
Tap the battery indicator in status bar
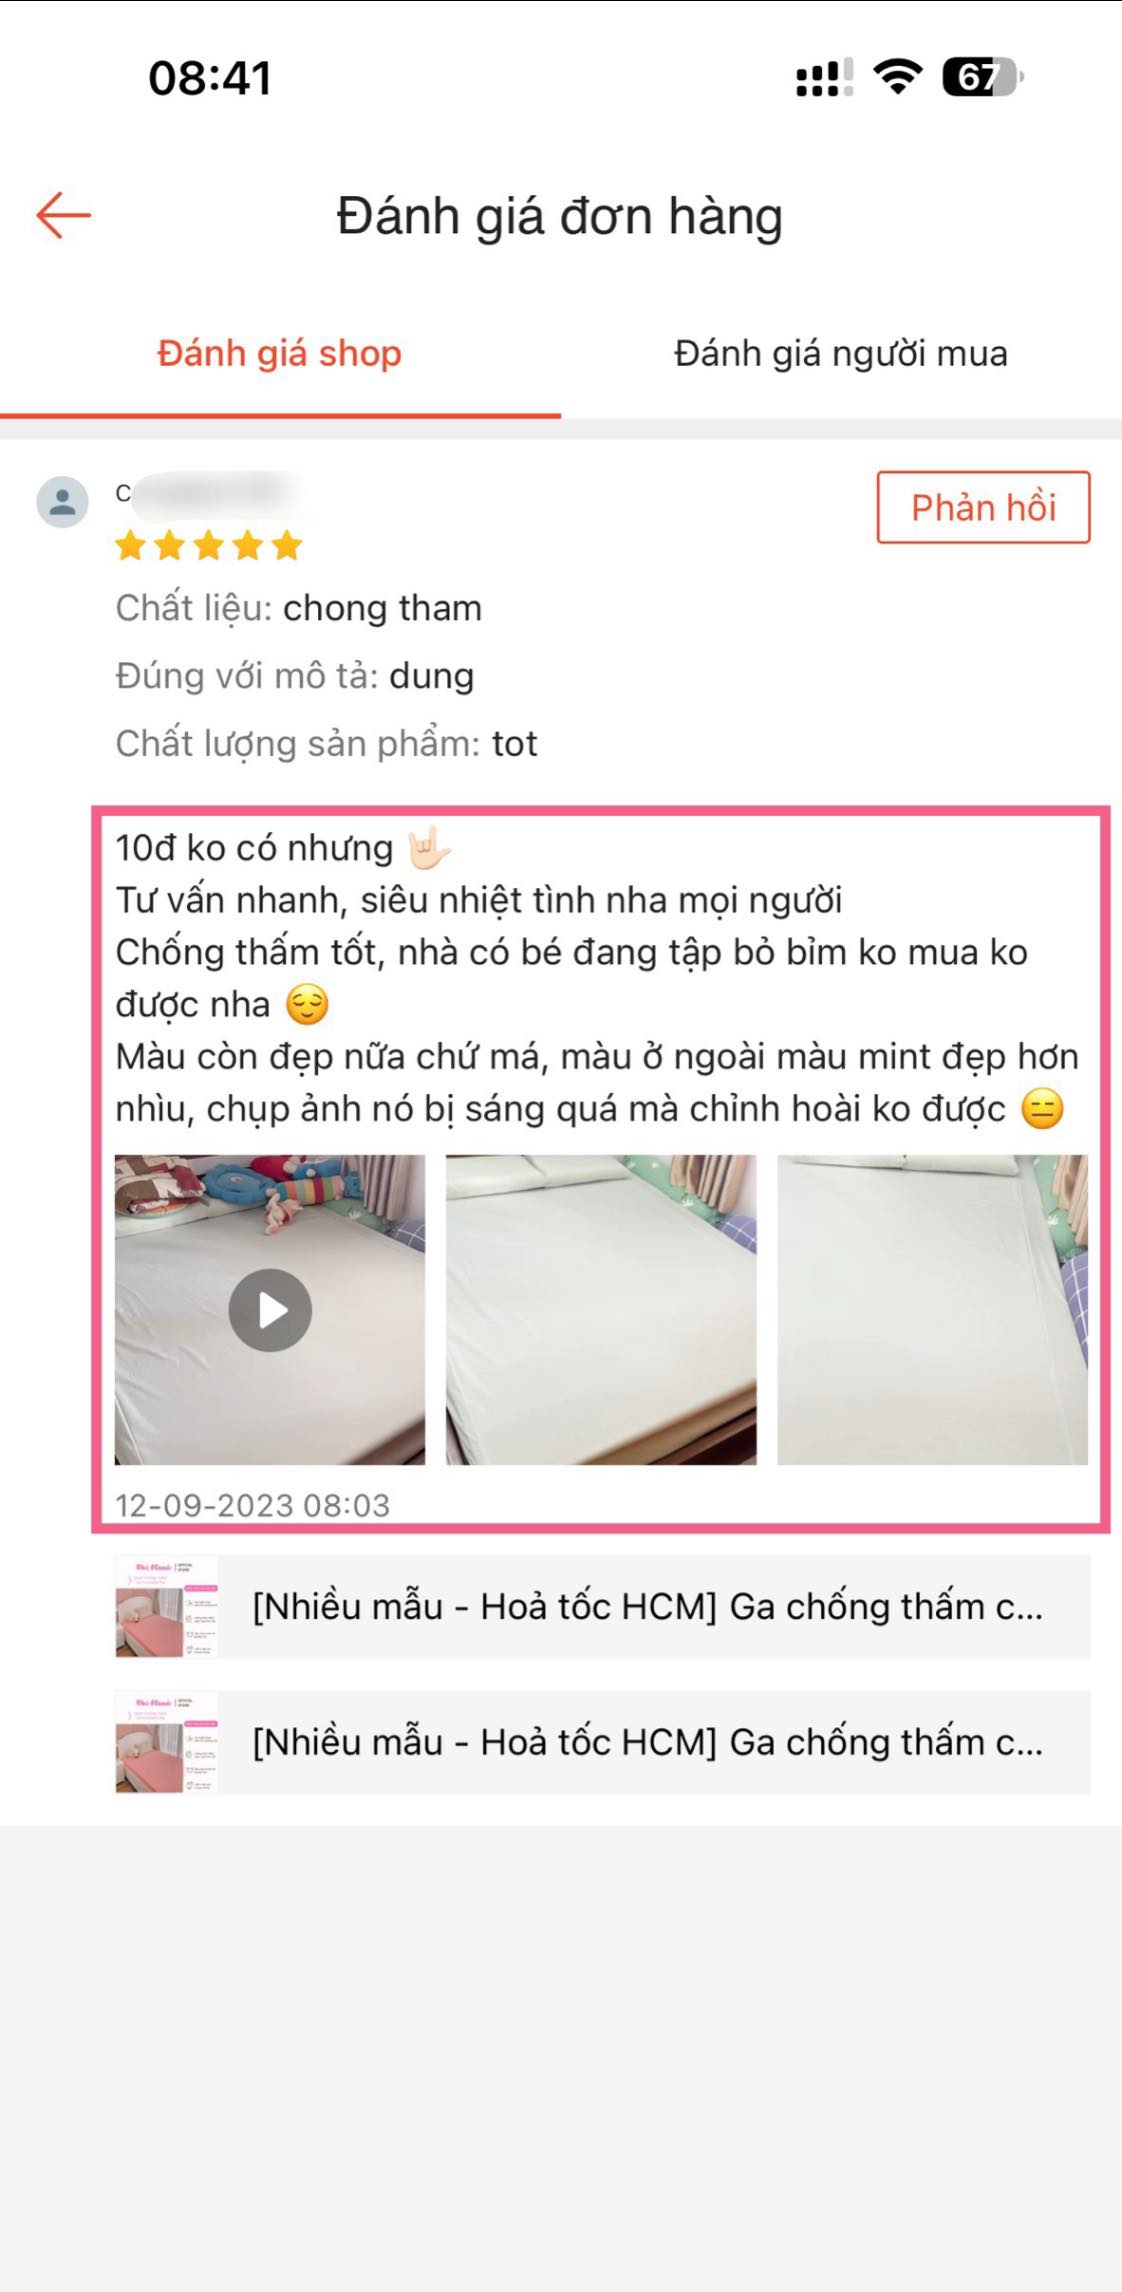[983, 77]
